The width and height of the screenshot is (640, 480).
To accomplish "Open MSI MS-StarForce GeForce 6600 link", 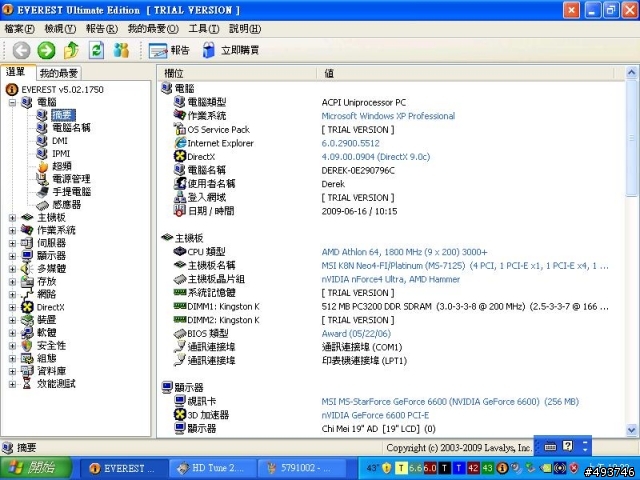I will pos(450,402).
